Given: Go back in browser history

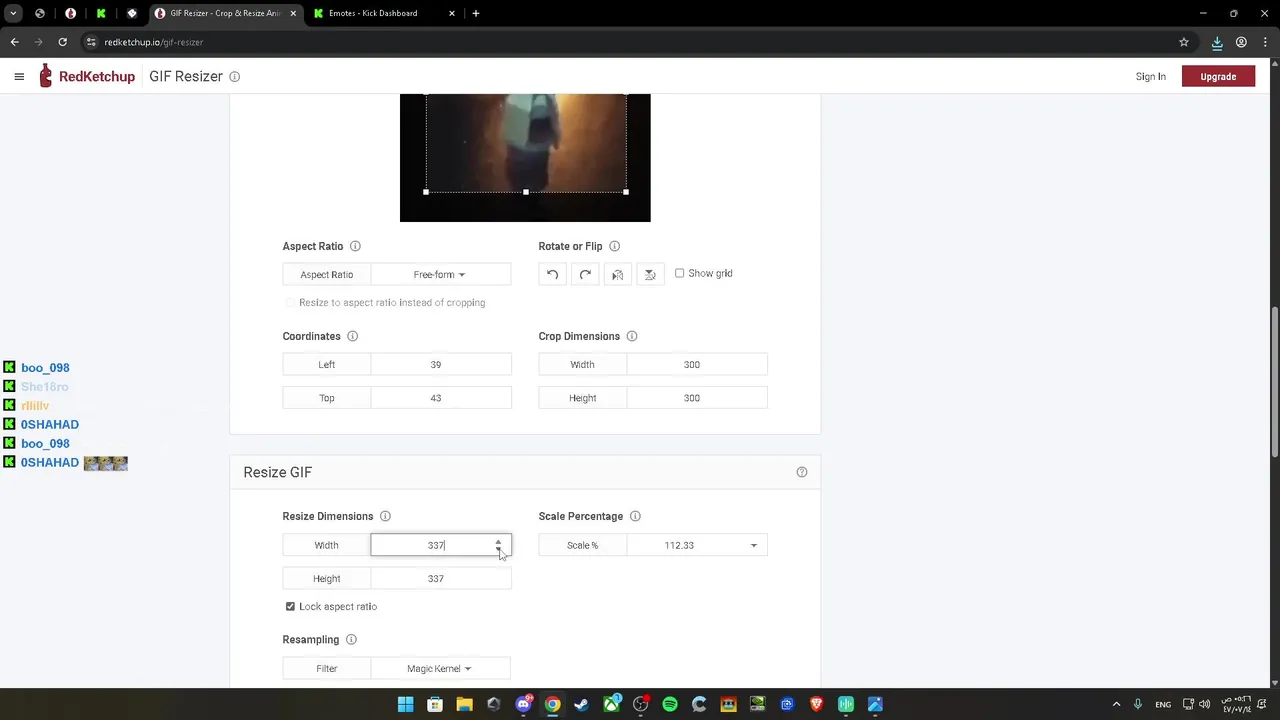Looking at the screenshot, I should [14, 42].
